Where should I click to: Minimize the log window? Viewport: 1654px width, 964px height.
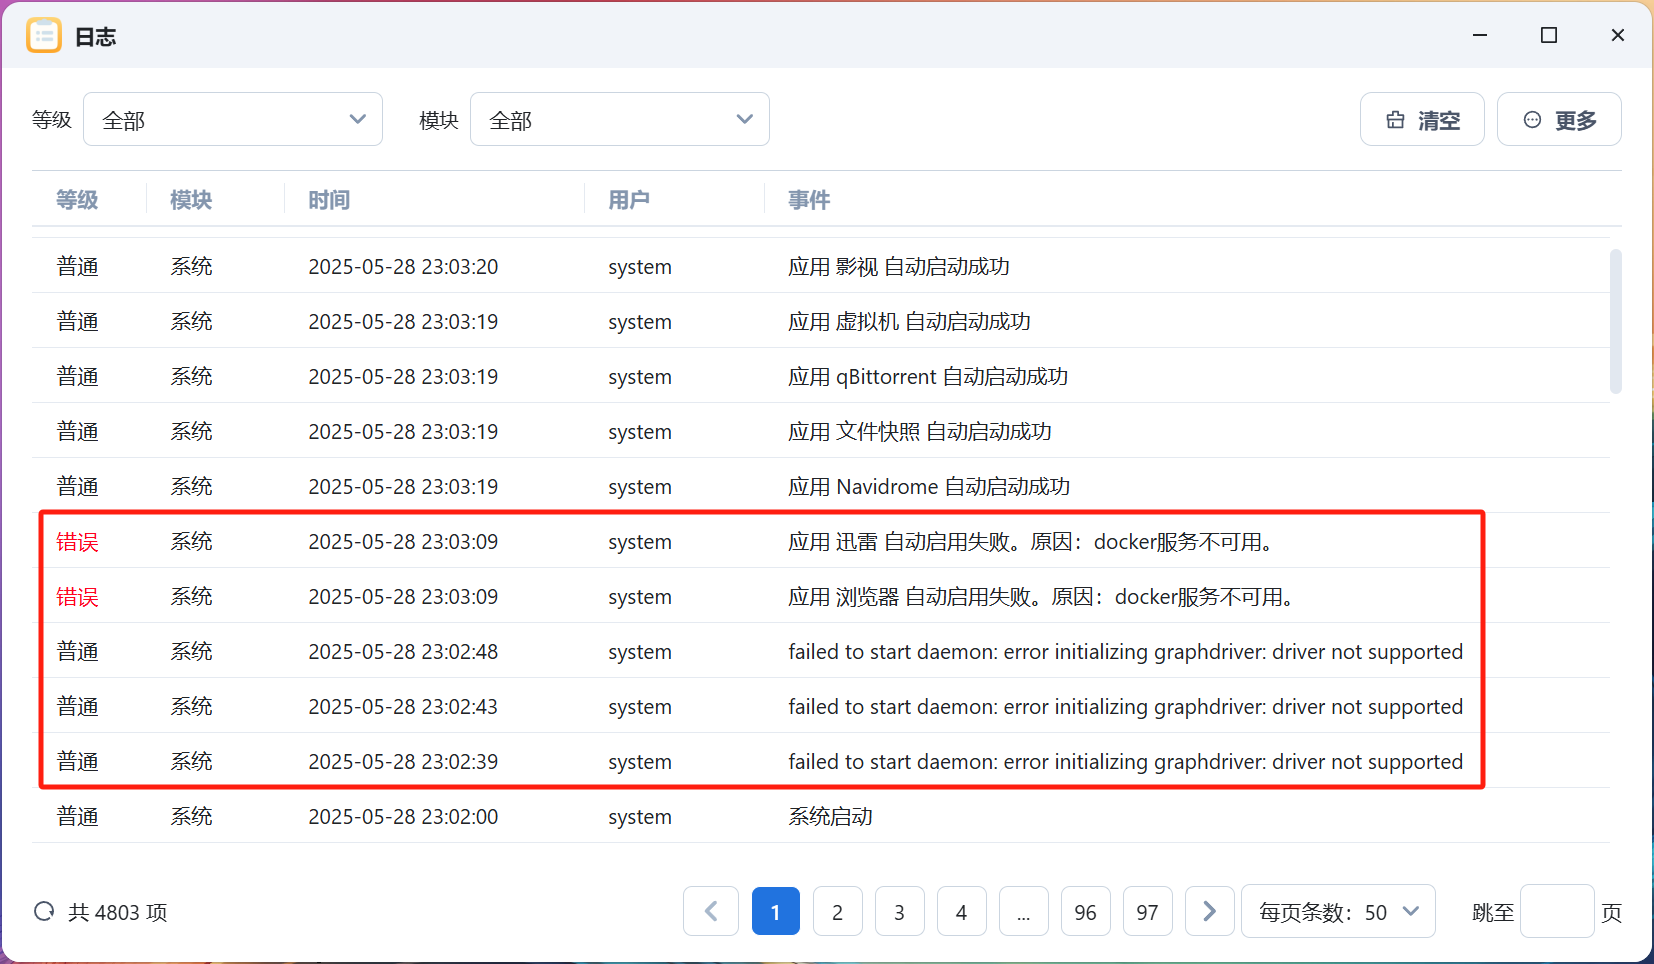[1480, 36]
